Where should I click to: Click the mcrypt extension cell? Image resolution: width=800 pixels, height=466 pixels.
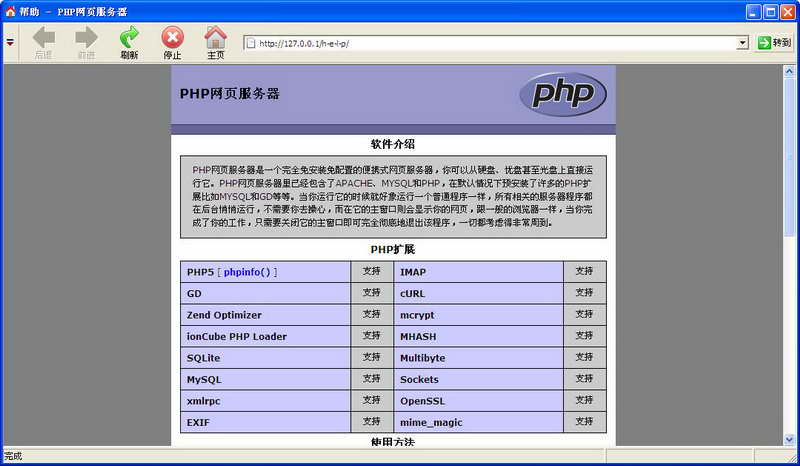479,315
